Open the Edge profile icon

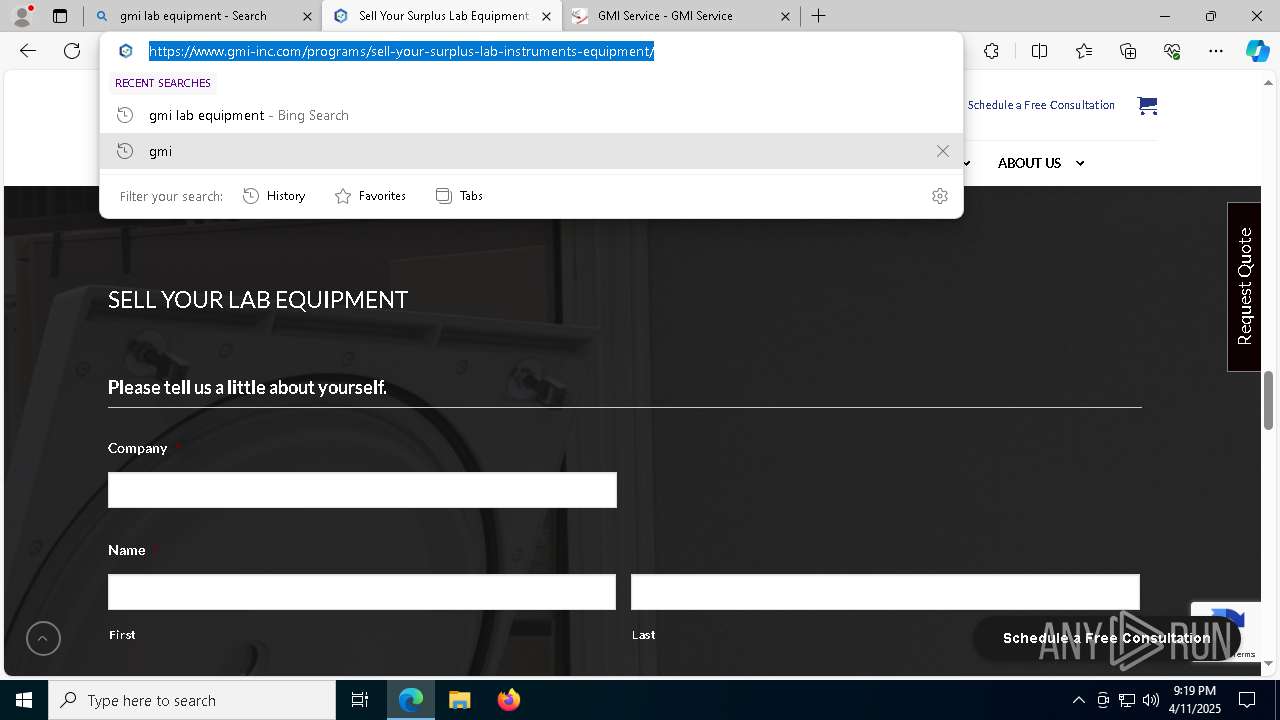(x=22, y=15)
